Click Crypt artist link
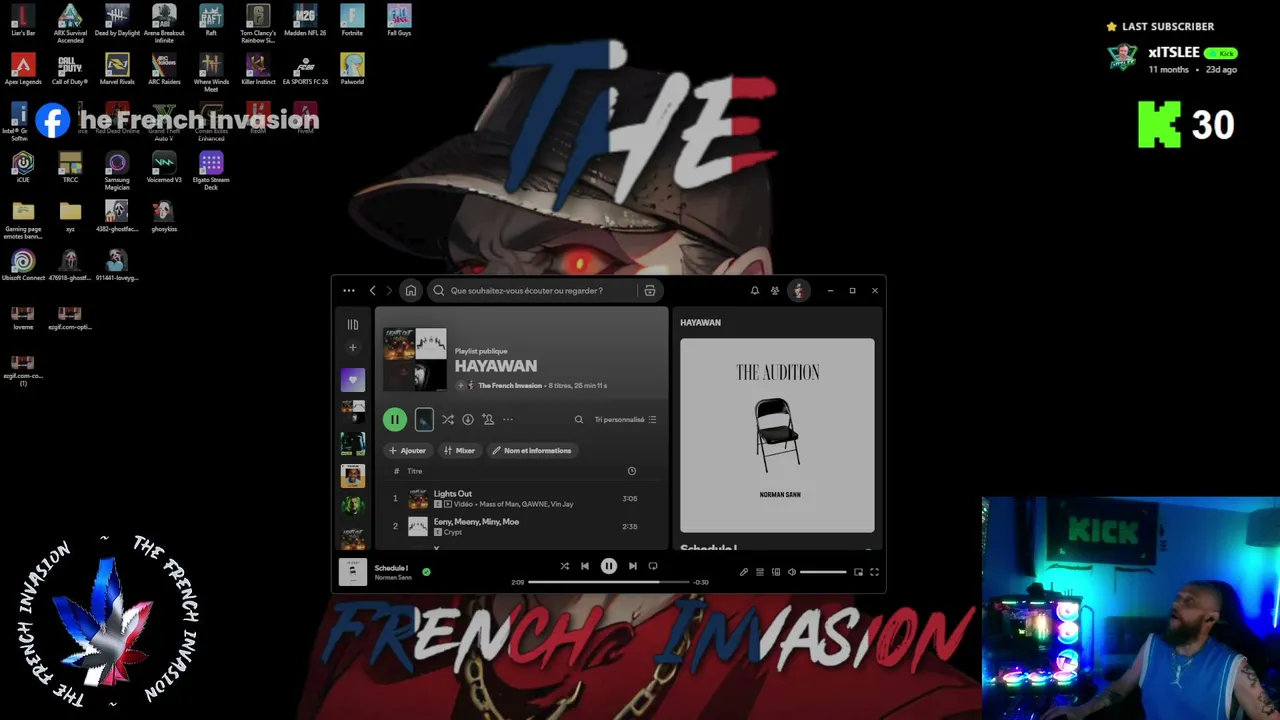1280x720 pixels. (x=453, y=532)
